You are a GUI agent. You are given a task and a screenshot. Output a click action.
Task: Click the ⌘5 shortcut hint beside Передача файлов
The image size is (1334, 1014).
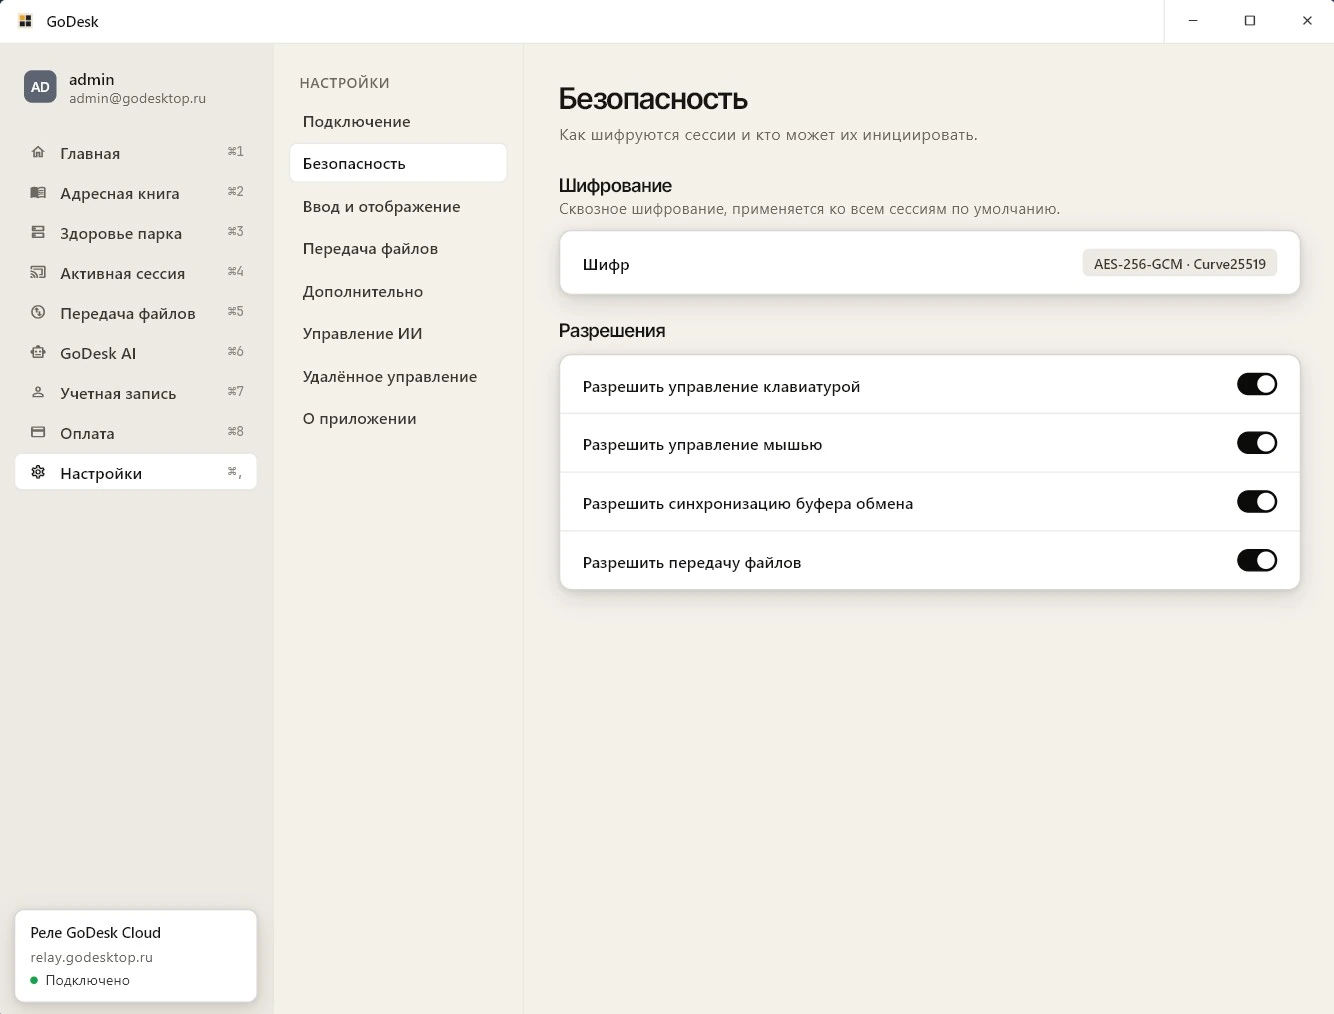tap(235, 311)
